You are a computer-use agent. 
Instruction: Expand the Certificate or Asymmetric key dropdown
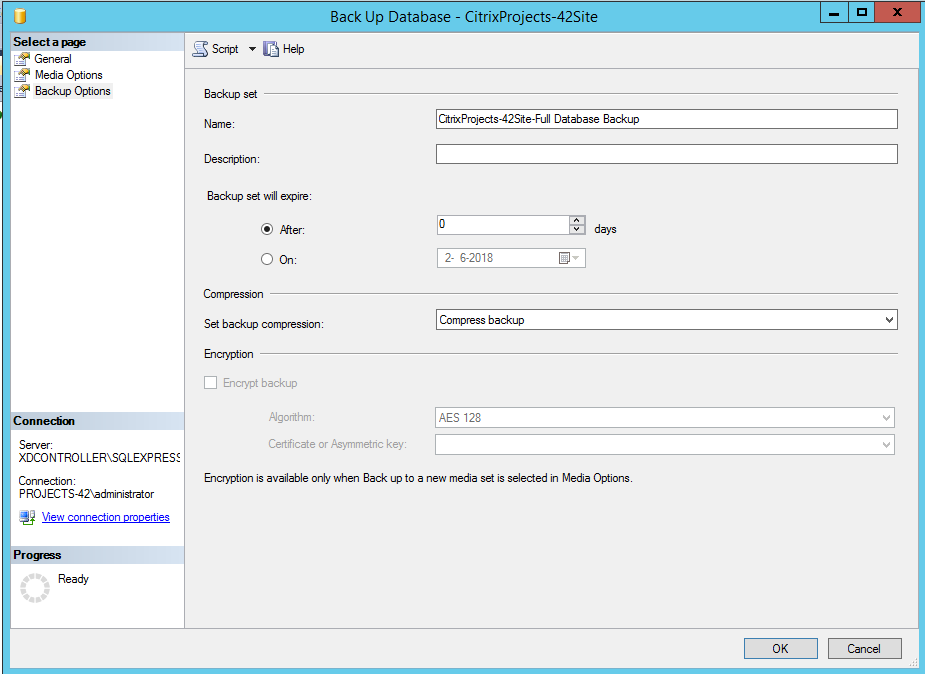886,444
